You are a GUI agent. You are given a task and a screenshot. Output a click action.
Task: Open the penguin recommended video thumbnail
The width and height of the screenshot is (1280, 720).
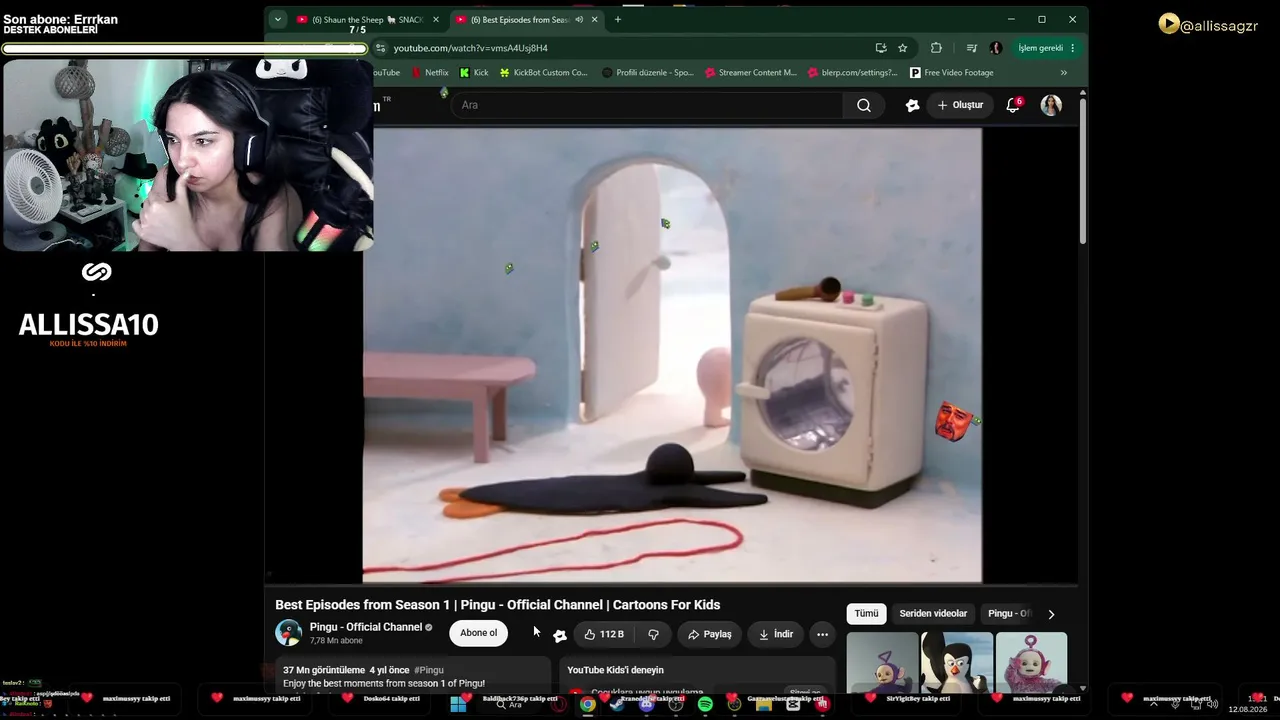(957, 662)
